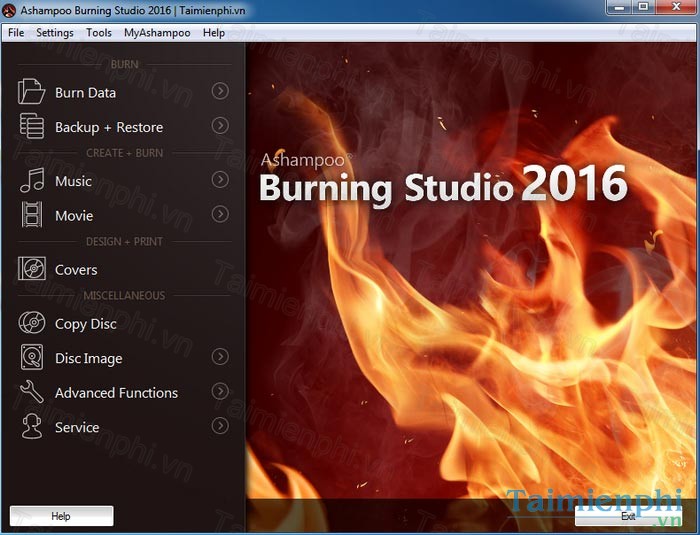The width and height of the screenshot is (700, 535).
Task: Open the MyAshampoo menu
Action: point(157,32)
